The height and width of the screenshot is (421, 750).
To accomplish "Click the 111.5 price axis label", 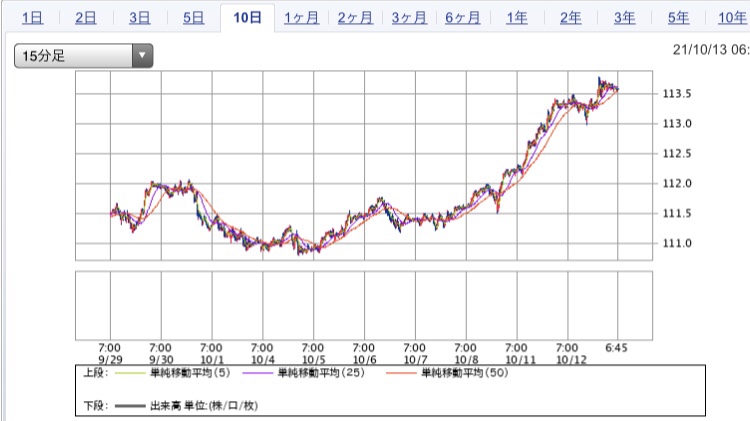I will coord(677,213).
